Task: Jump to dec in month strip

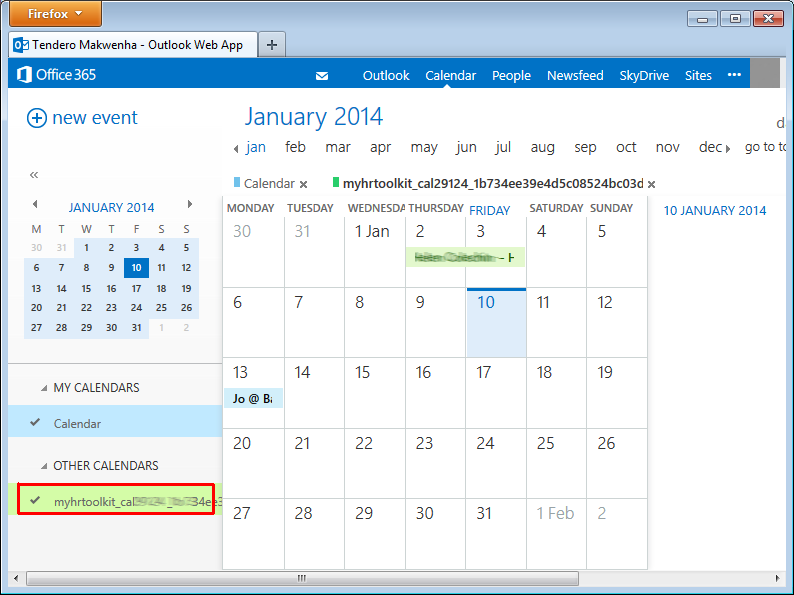Action: pos(710,147)
